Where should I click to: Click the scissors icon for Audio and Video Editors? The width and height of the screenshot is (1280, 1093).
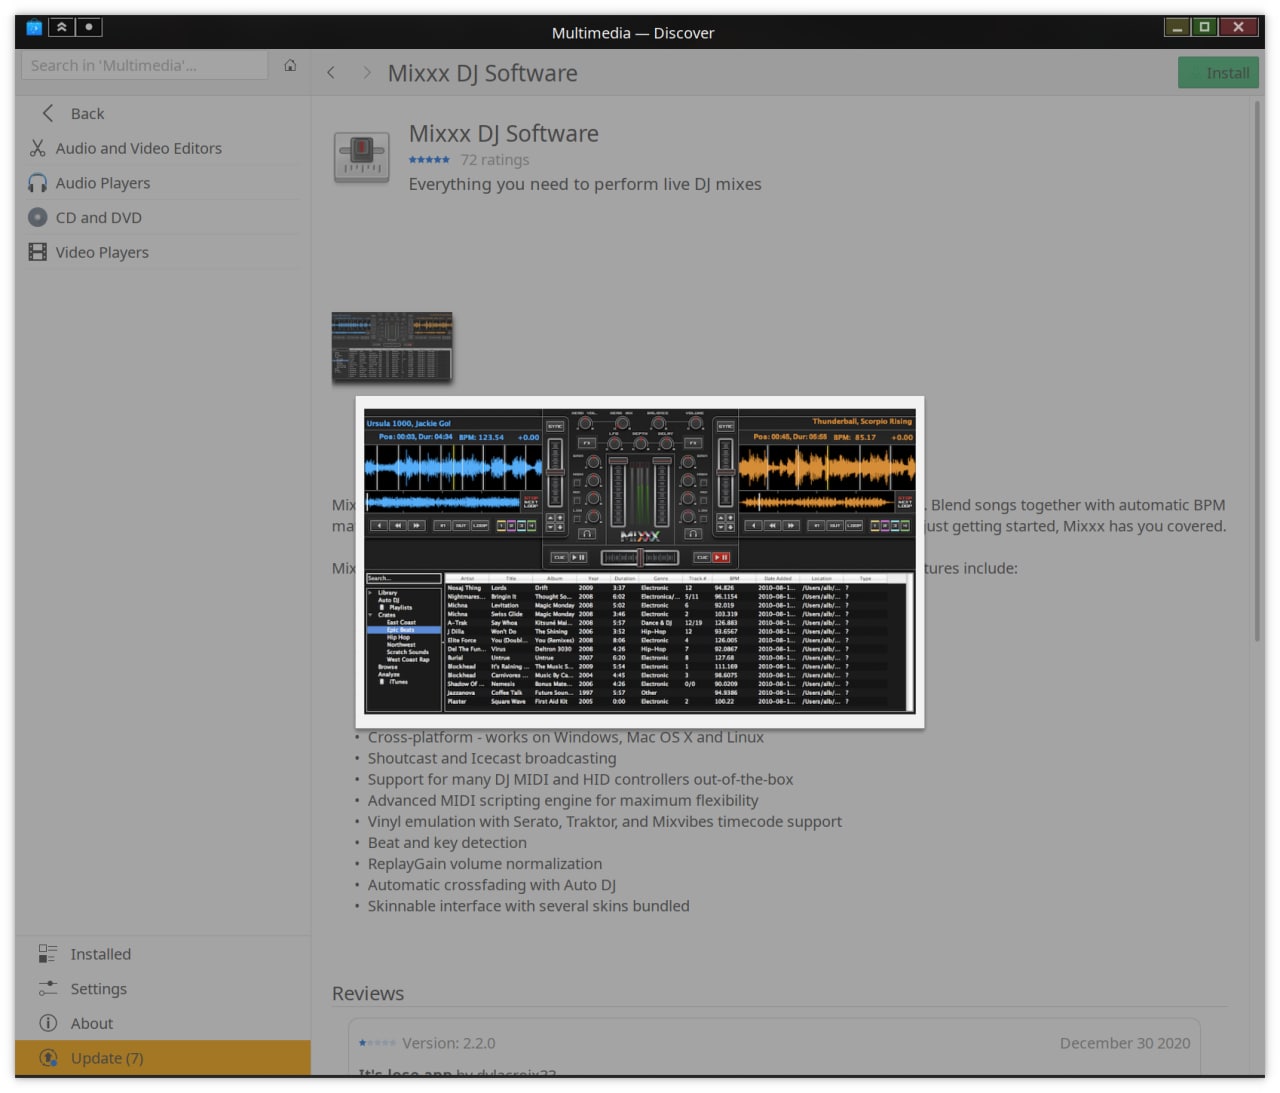38,148
